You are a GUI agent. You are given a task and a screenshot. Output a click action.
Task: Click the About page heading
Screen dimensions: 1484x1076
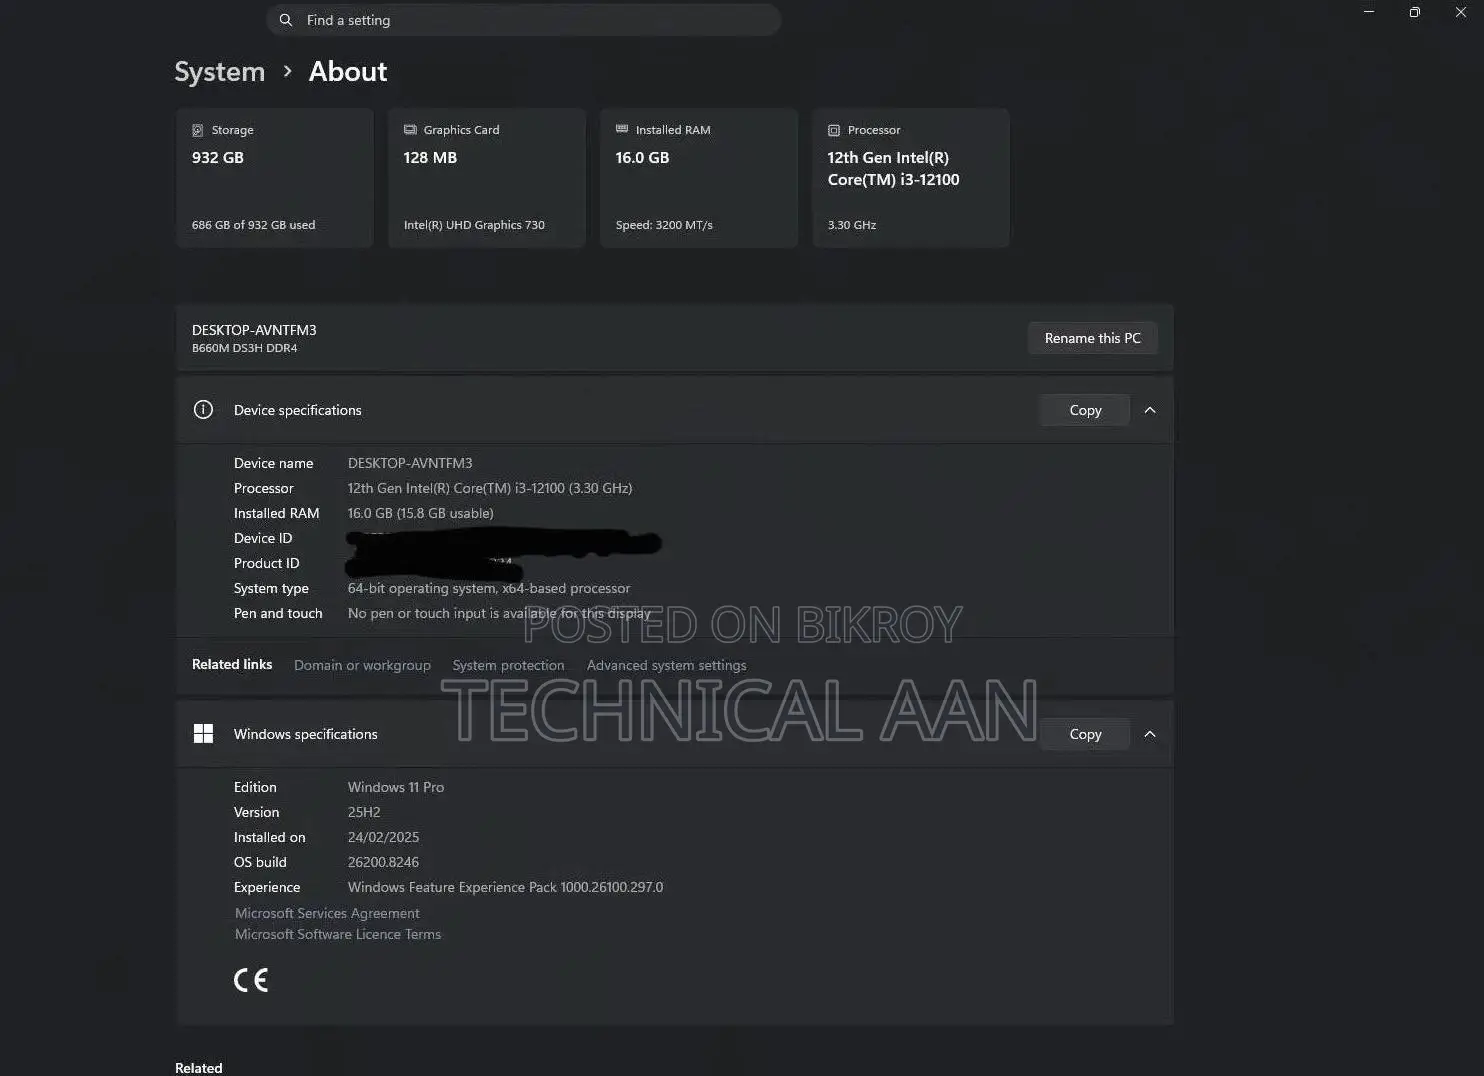coord(348,72)
